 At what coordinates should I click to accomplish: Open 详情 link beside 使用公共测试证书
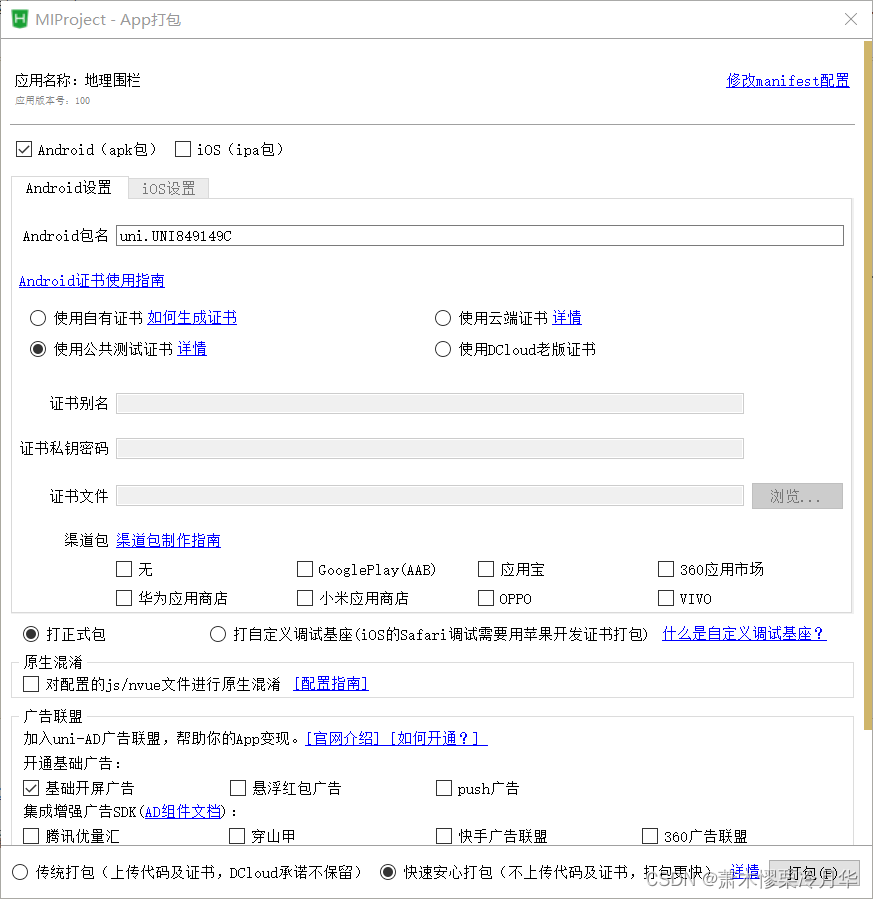tap(192, 349)
